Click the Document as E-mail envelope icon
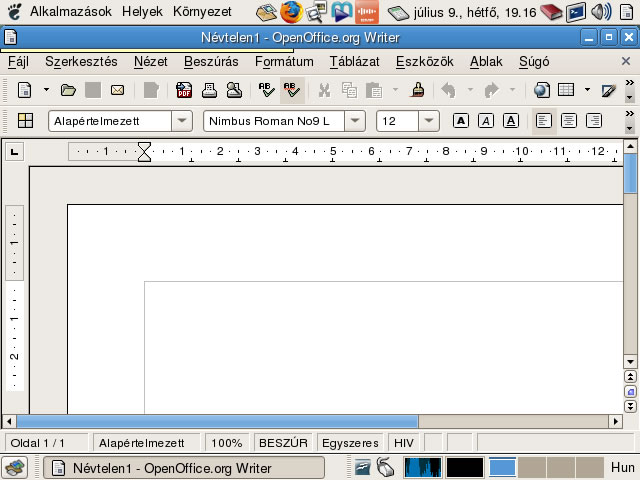Image resolution: width=640 pixels, height=480 pixels. point(118,90)
